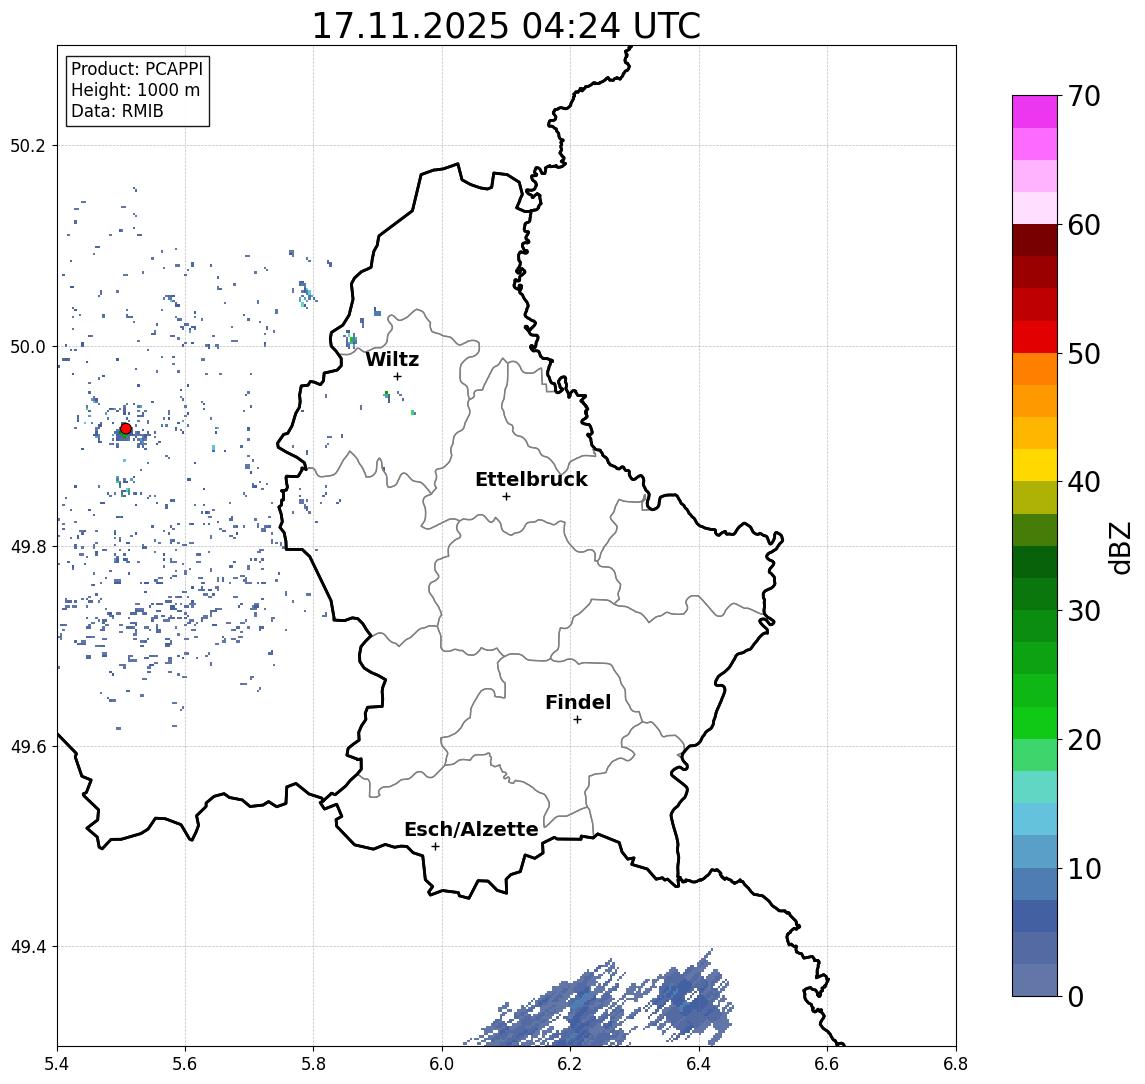The width and height of the screenshot is (1145, 1084).
Task: Click the plus marker below Wiltz
Action: 397,376
